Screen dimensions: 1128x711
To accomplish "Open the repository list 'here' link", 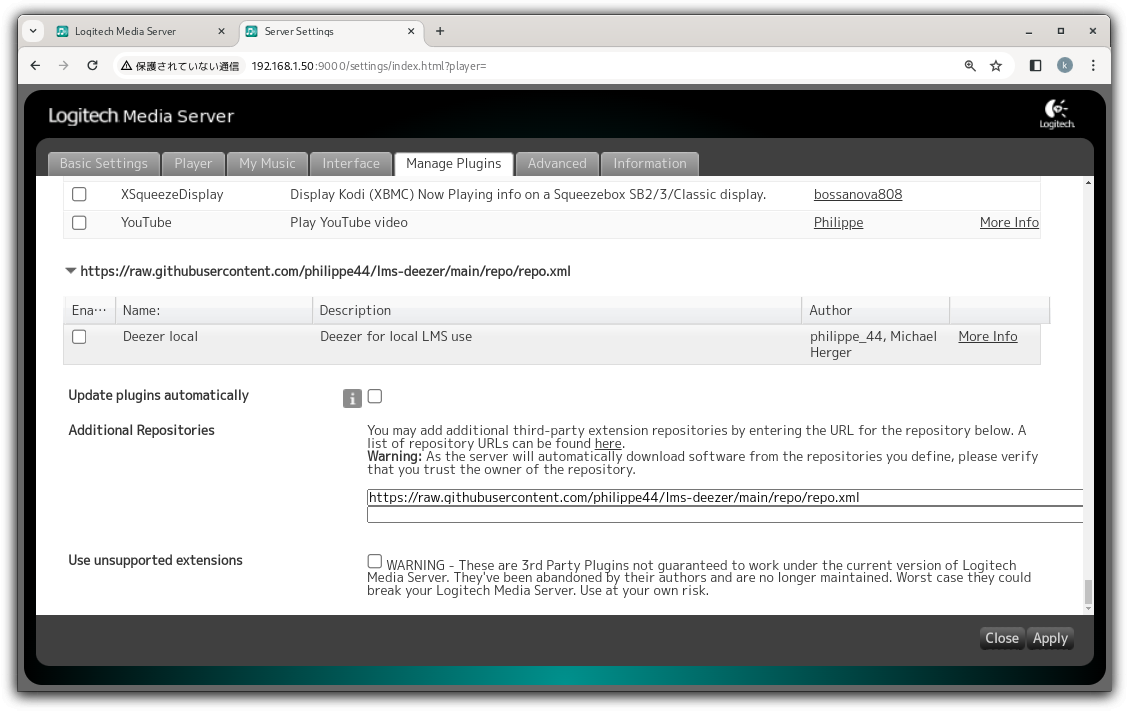I will pyautogui.click(x=608, y=443).
